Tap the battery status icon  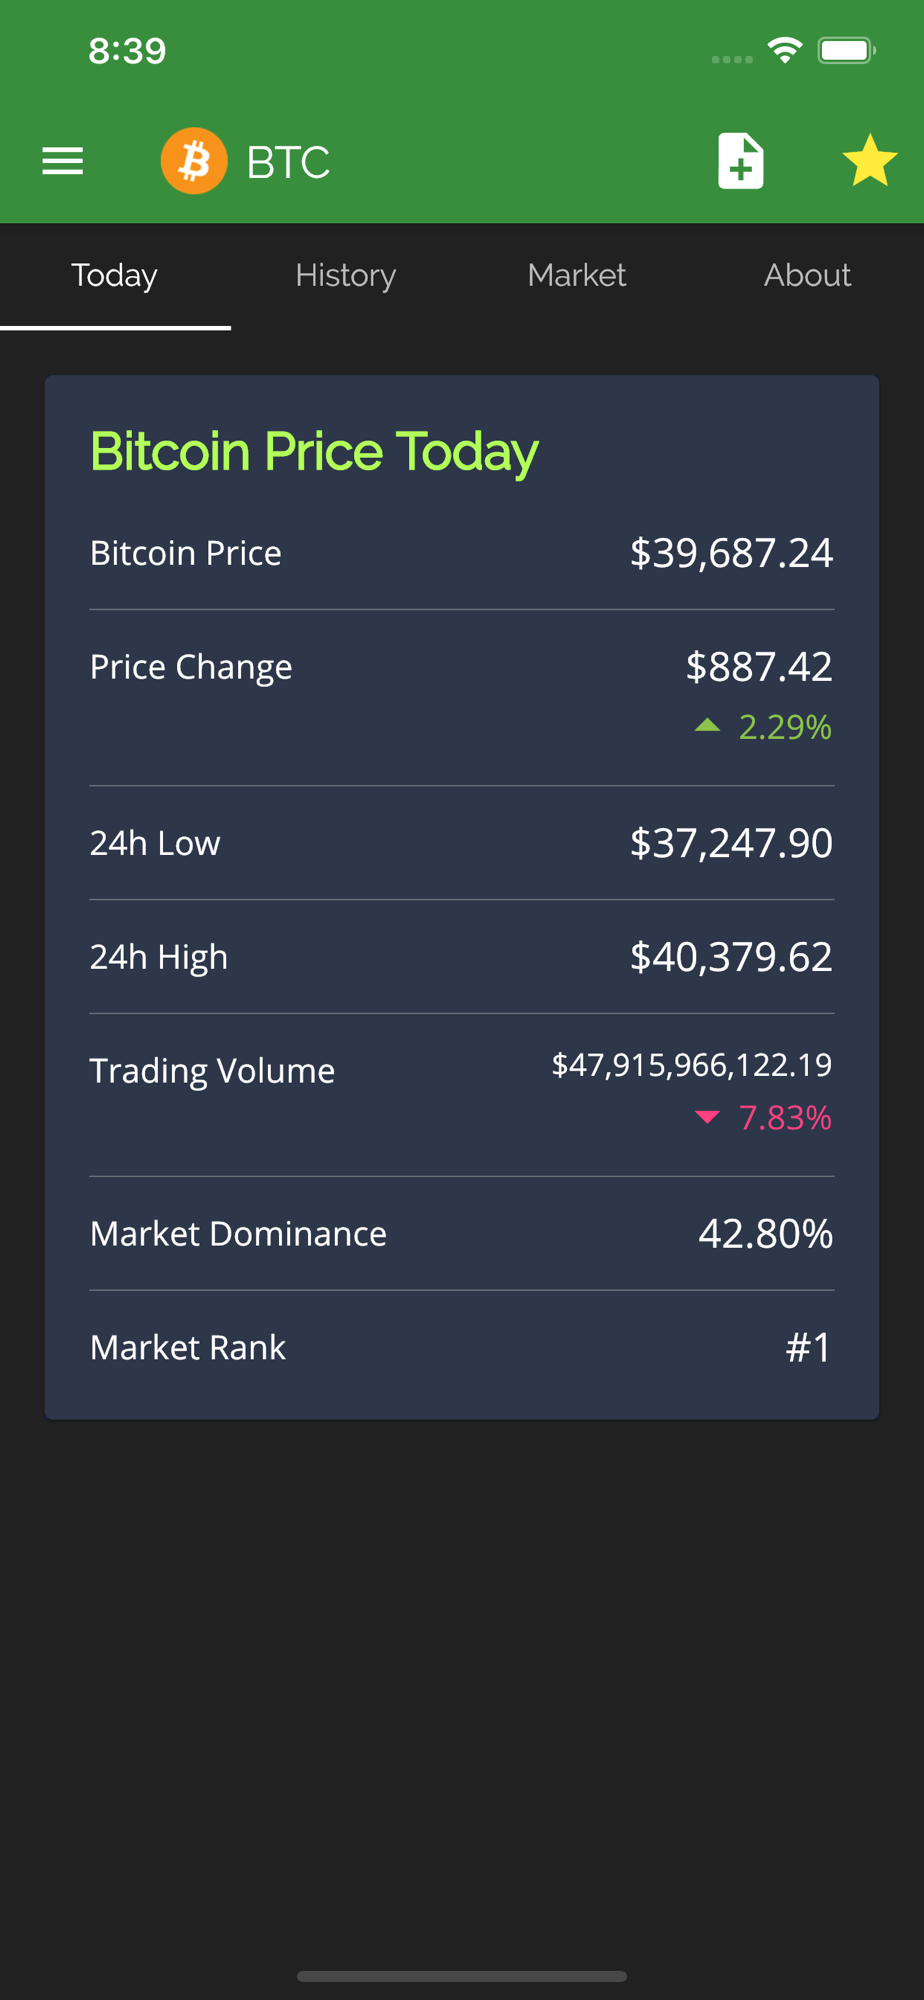click(847, 50)
